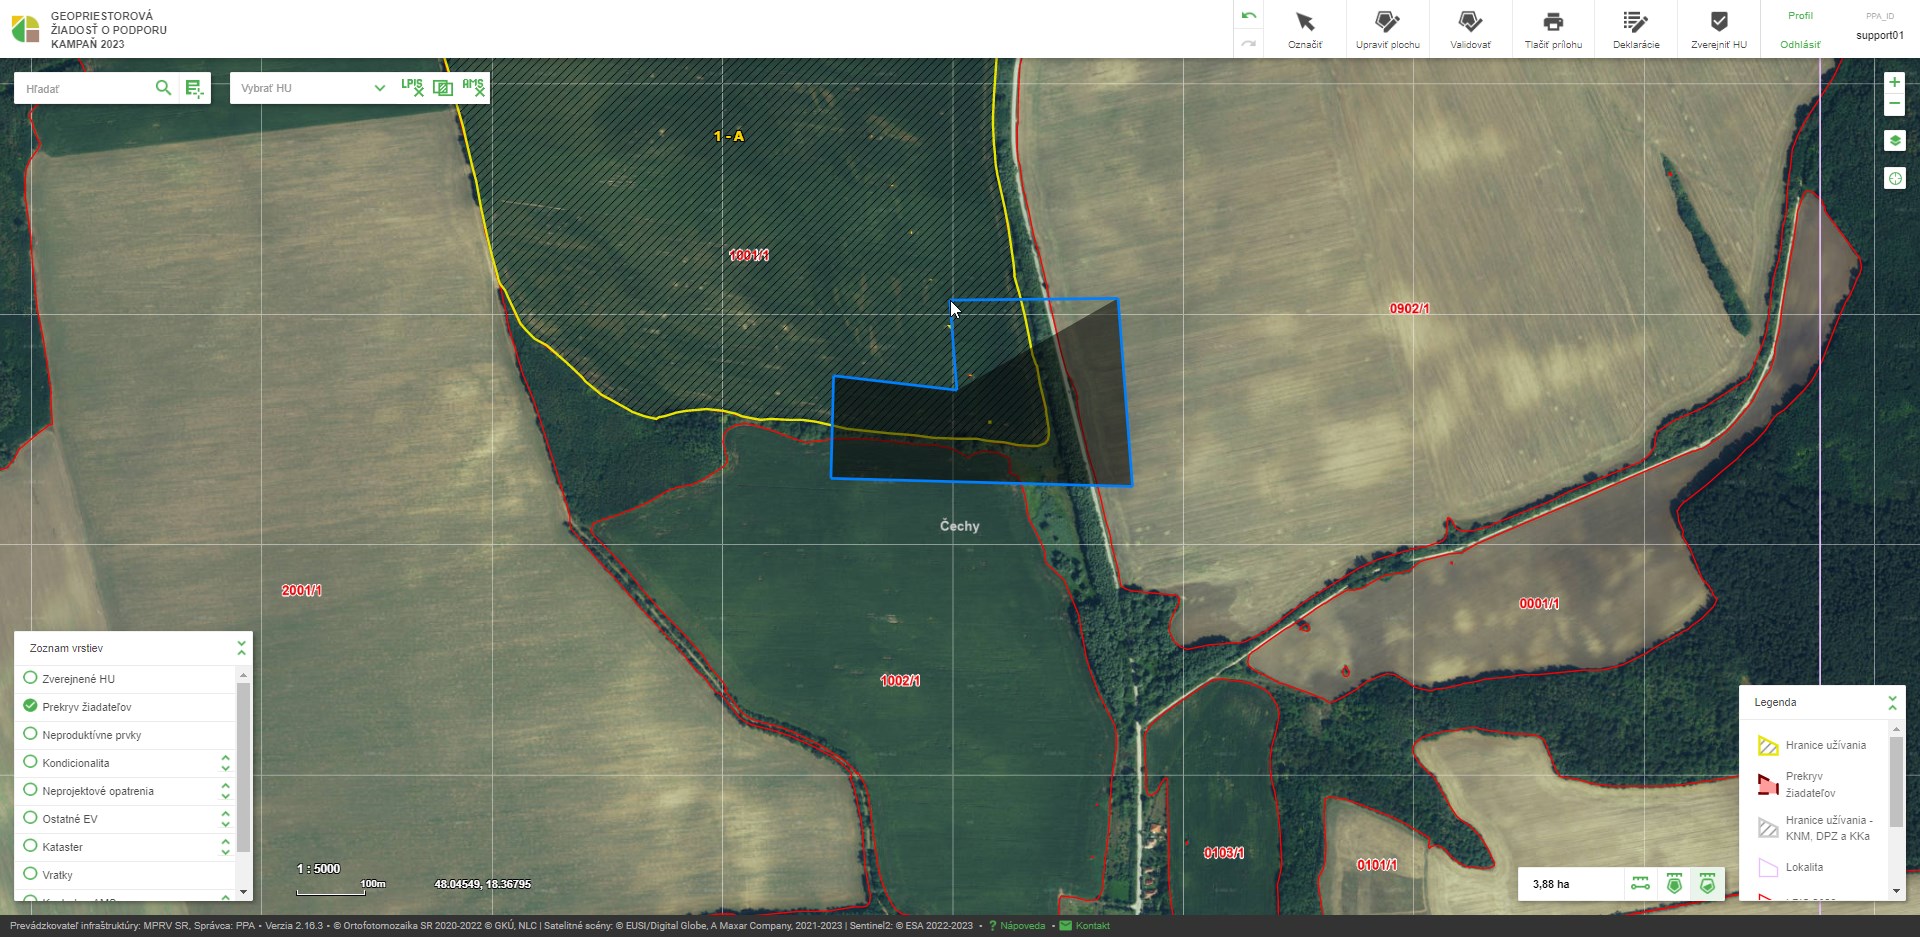Toggle the LPIS layer off icon

pos(412,87)
